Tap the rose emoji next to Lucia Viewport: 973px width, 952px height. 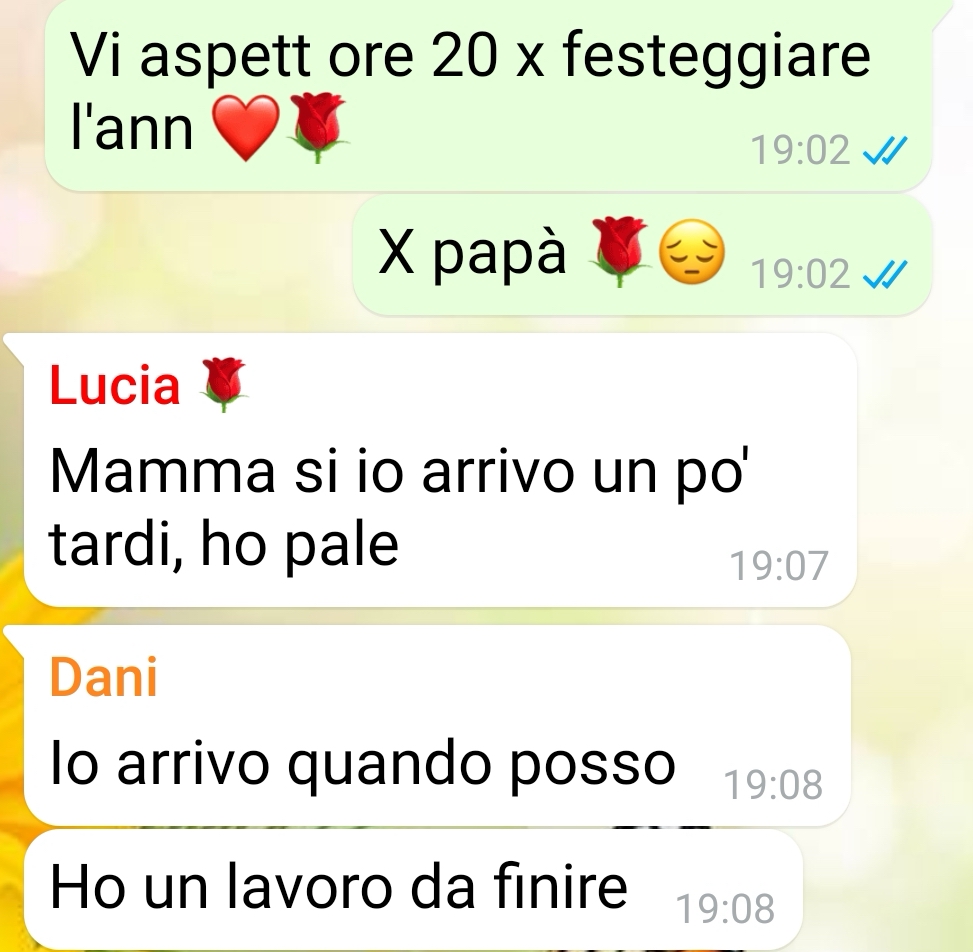[224, 385]
